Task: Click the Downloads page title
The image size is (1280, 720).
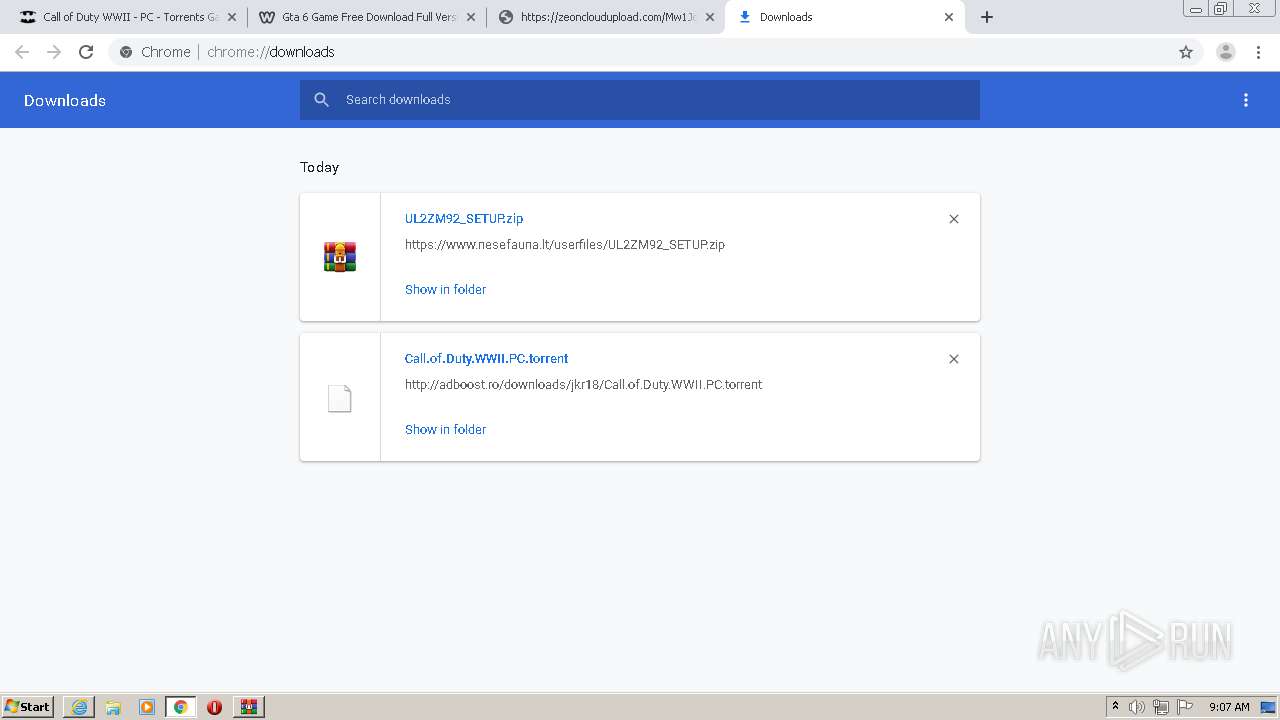Action: pyautogui.click(x=65, y=100)
